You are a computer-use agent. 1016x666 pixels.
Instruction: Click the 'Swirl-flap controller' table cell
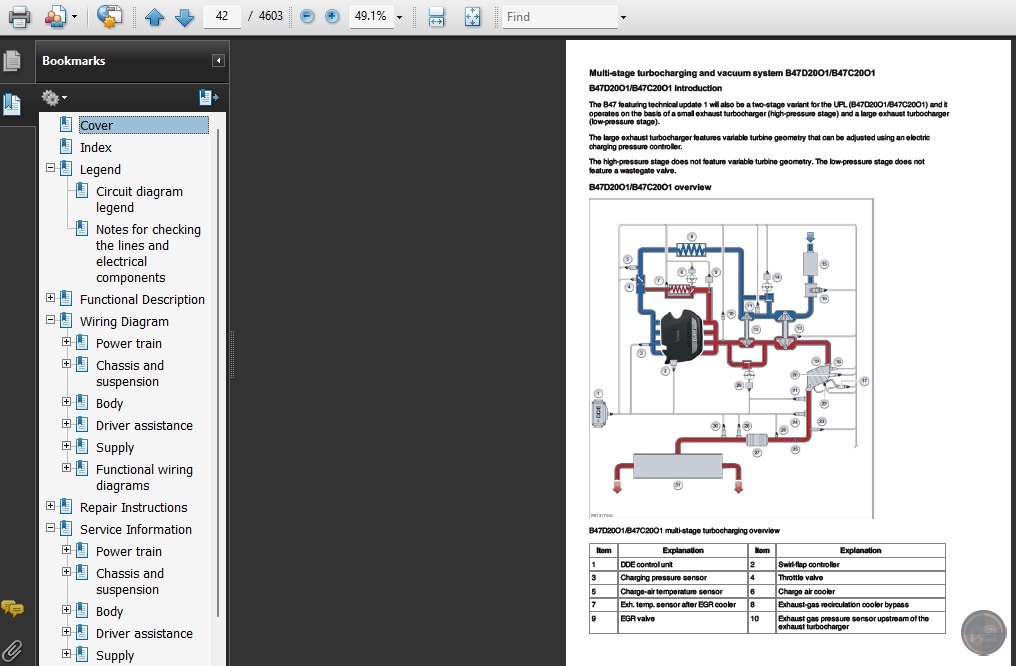point(860,564)
